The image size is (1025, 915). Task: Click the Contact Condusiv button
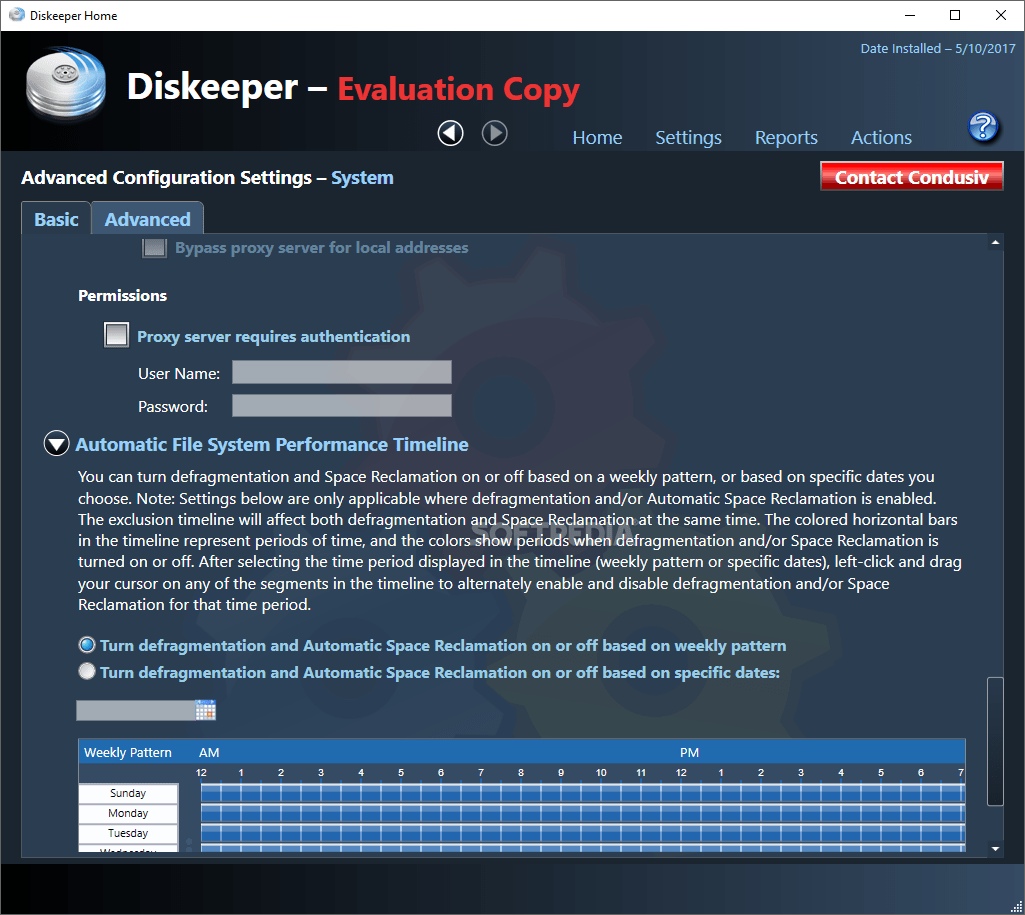(x=911, y=176)
